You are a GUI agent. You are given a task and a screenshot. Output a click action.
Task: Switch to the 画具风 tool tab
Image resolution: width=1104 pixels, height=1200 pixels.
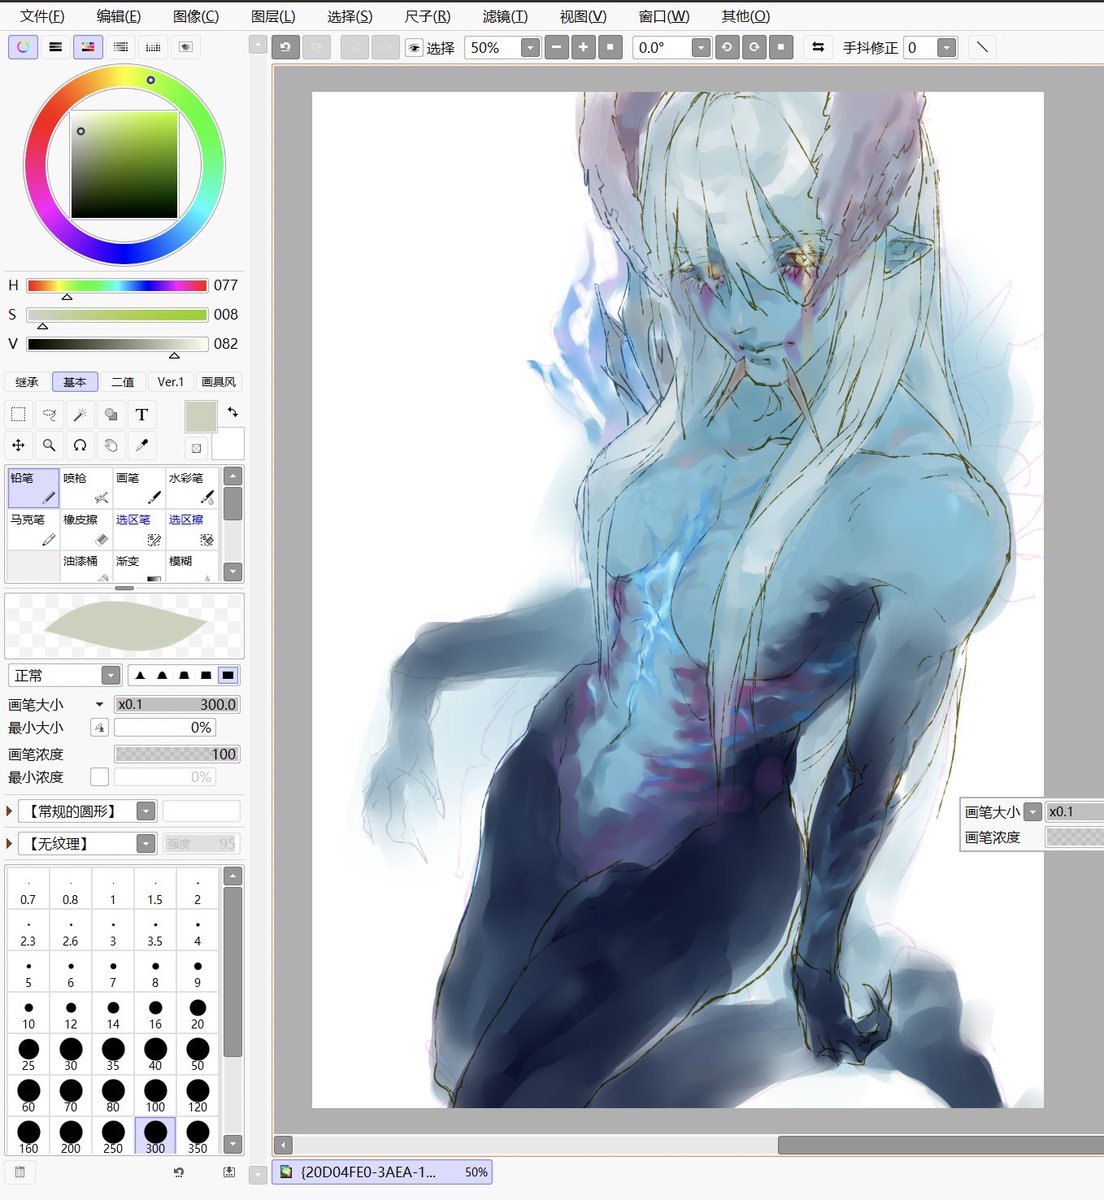tap(218, 382)
